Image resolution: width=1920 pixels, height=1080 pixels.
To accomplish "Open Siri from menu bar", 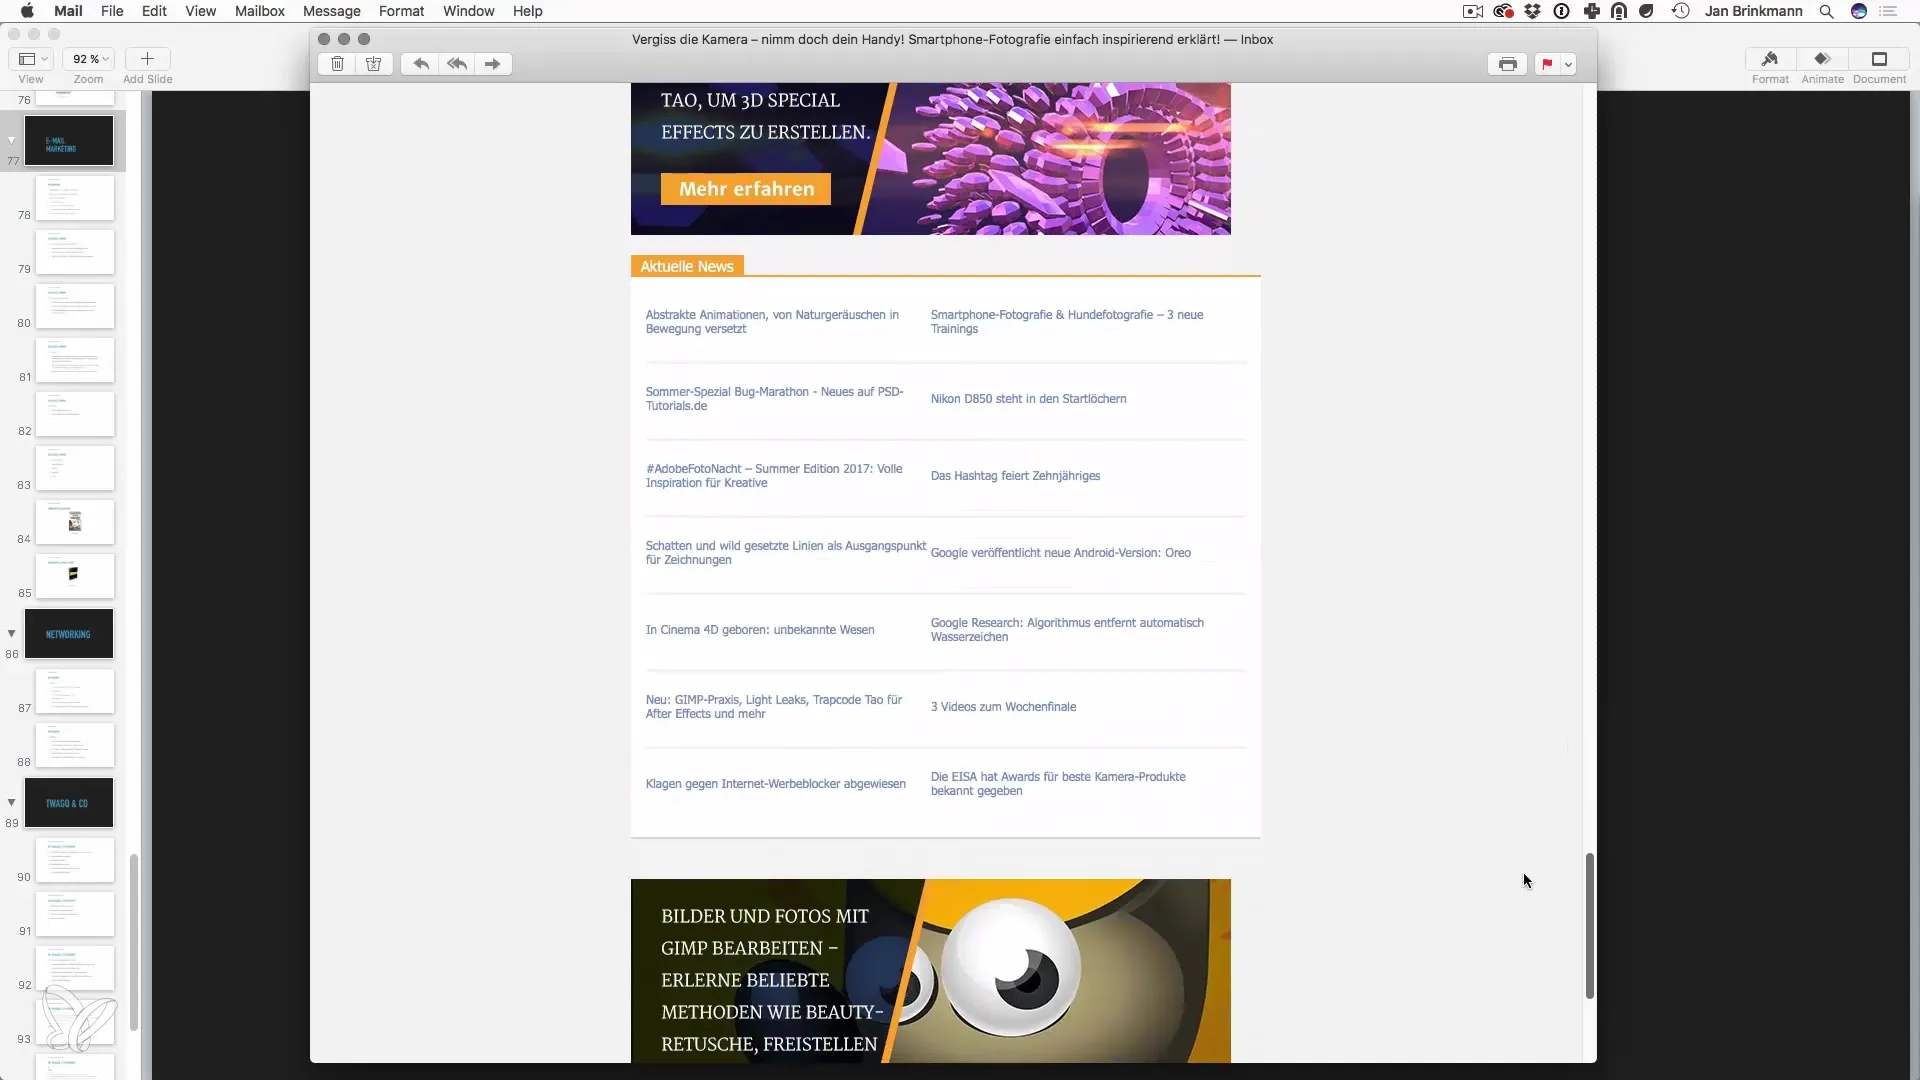I will (x=1859, y=11).
